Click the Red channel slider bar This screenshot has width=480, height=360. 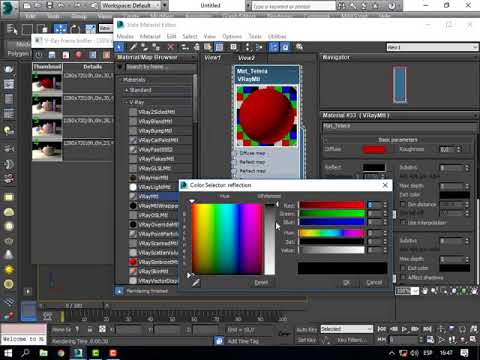pos(332,205)
